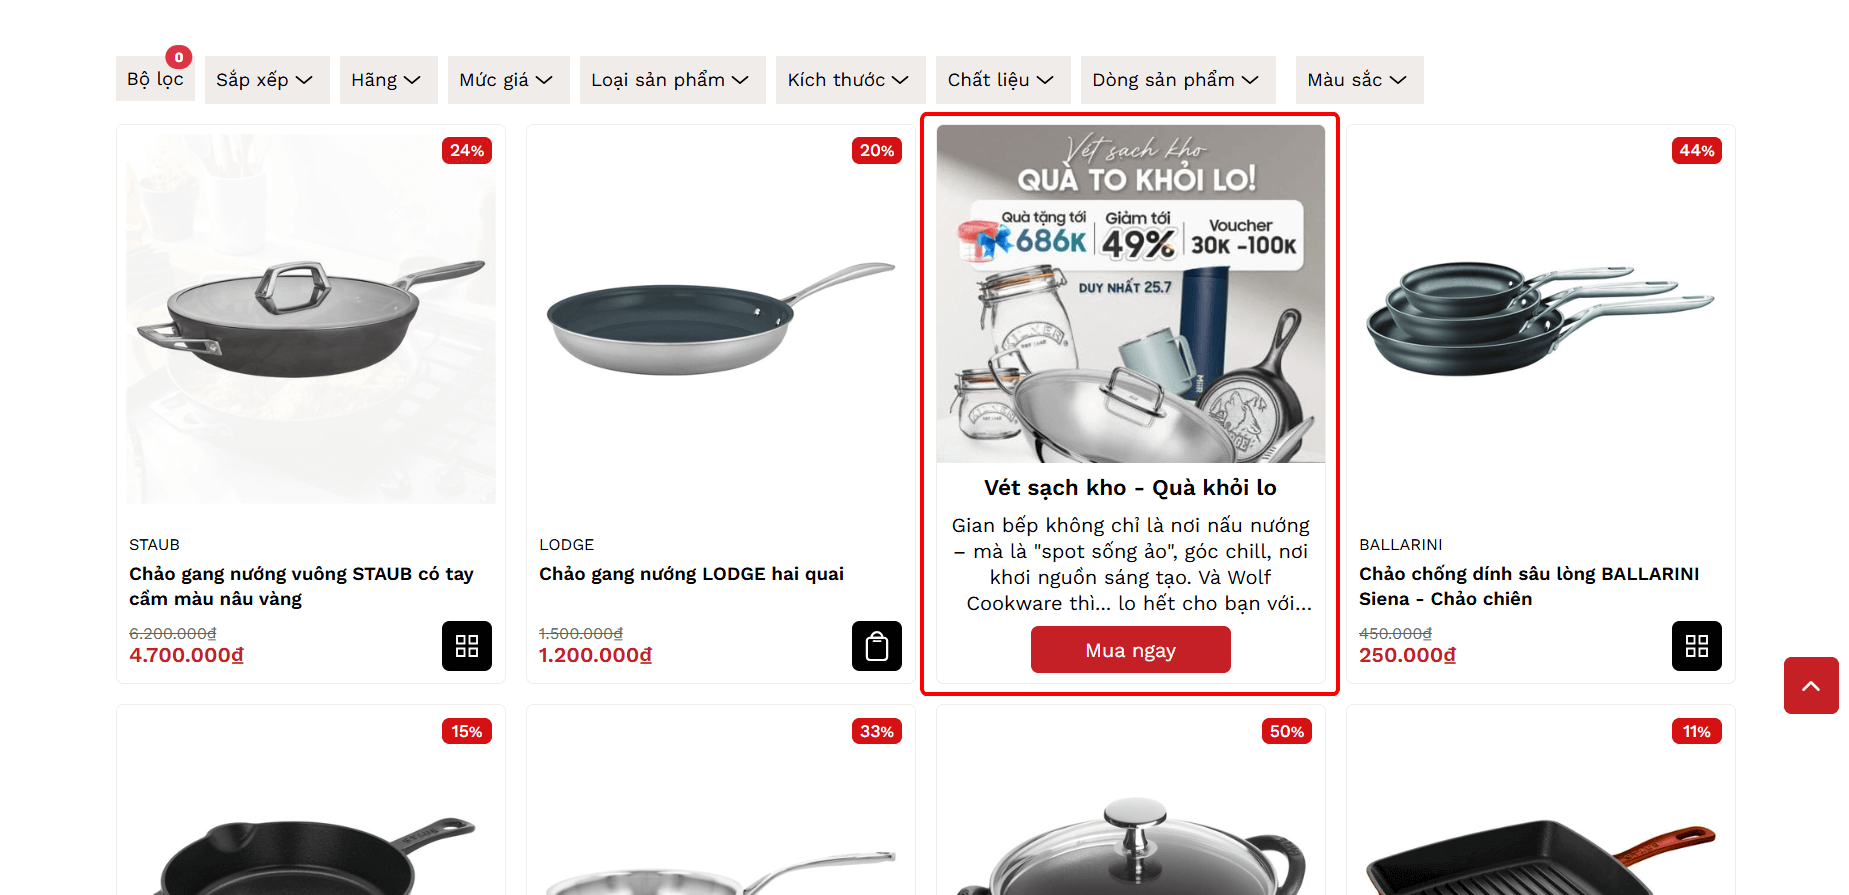Viewport: 1849px width, 895px height.
Task: Click the 50% discount badge on glass-lid pot
Action: tap(1287, 732)
